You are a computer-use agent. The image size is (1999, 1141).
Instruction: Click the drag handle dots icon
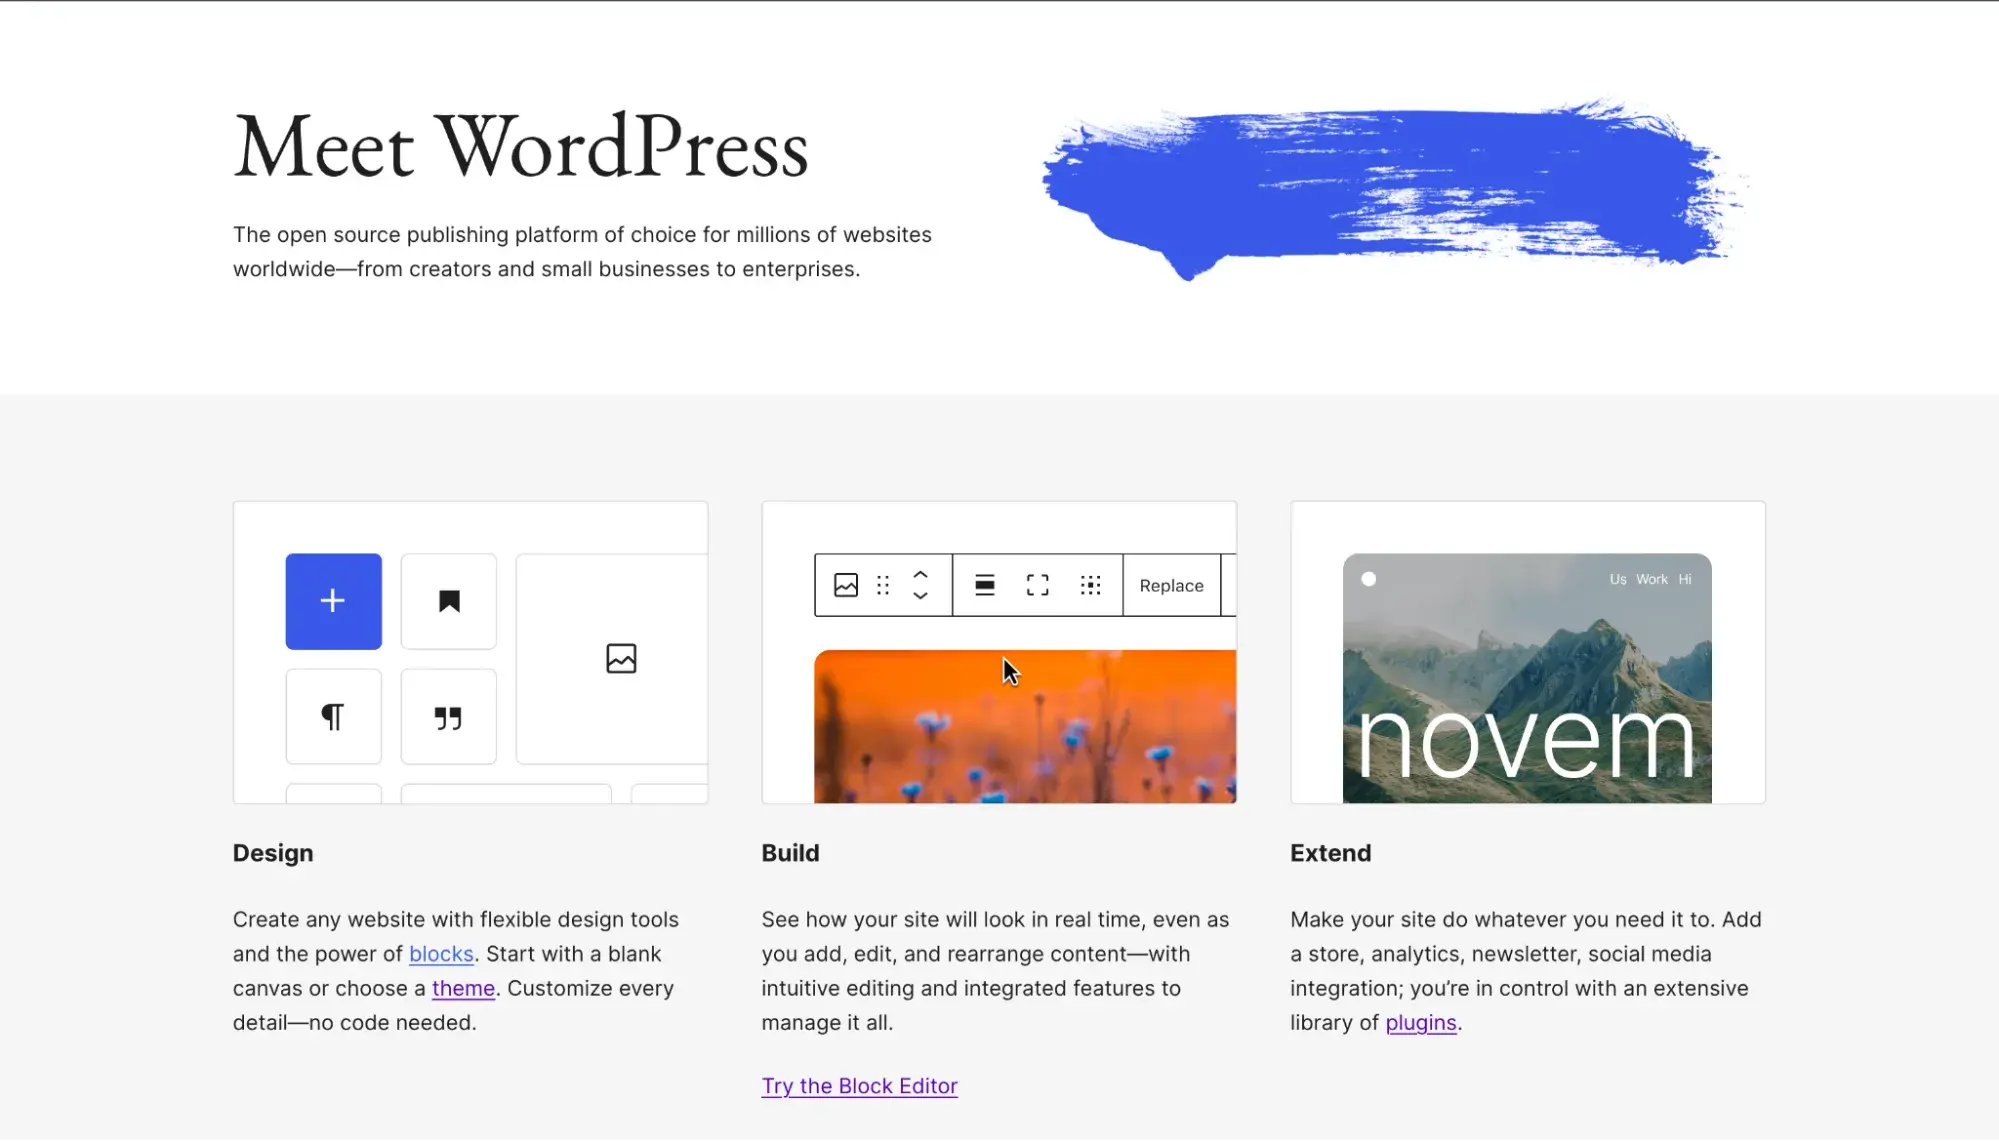[x=883, y=585]
